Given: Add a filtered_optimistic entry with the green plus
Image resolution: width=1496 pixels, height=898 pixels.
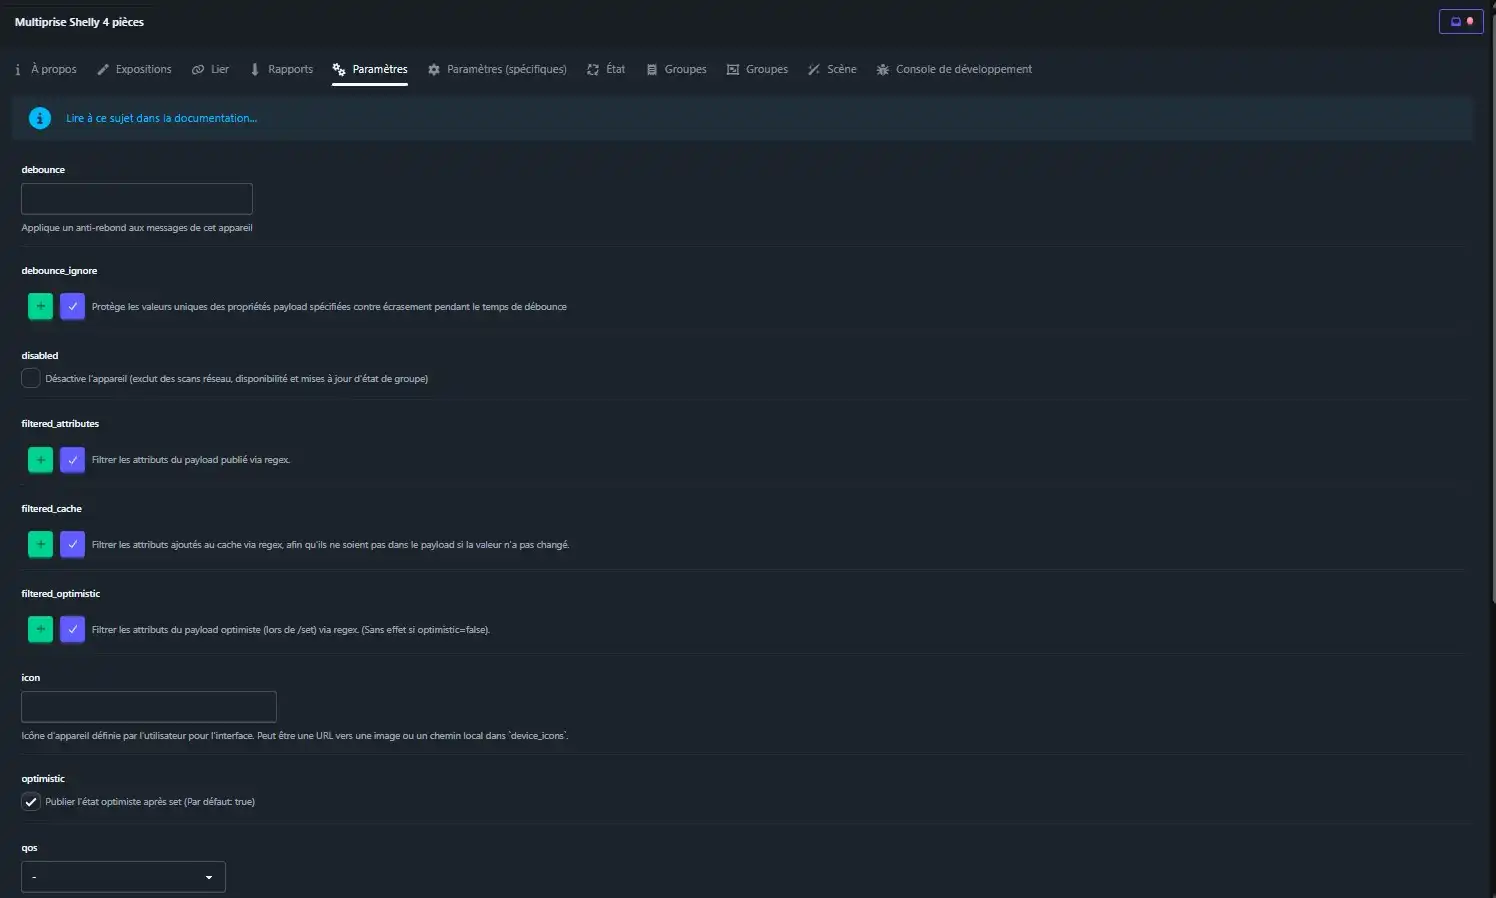Looking at the screenshot, I should (x=40, y=630).
